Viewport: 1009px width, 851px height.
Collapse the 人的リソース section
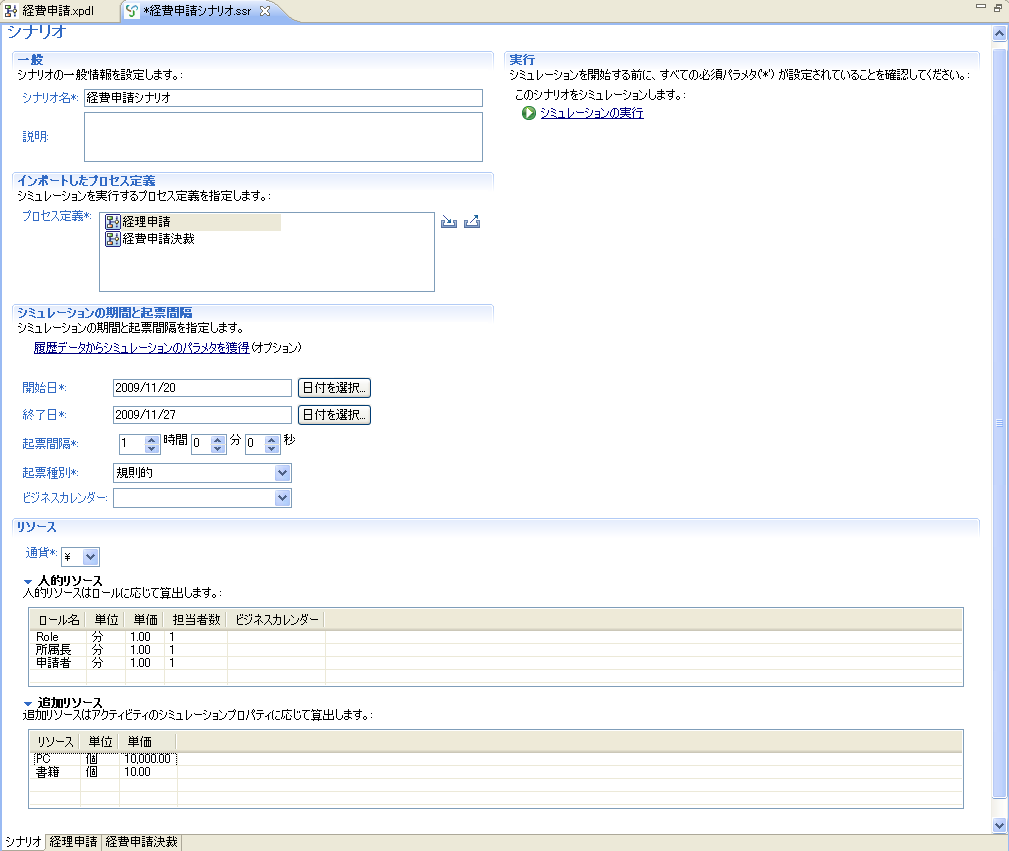pos(28,581)
